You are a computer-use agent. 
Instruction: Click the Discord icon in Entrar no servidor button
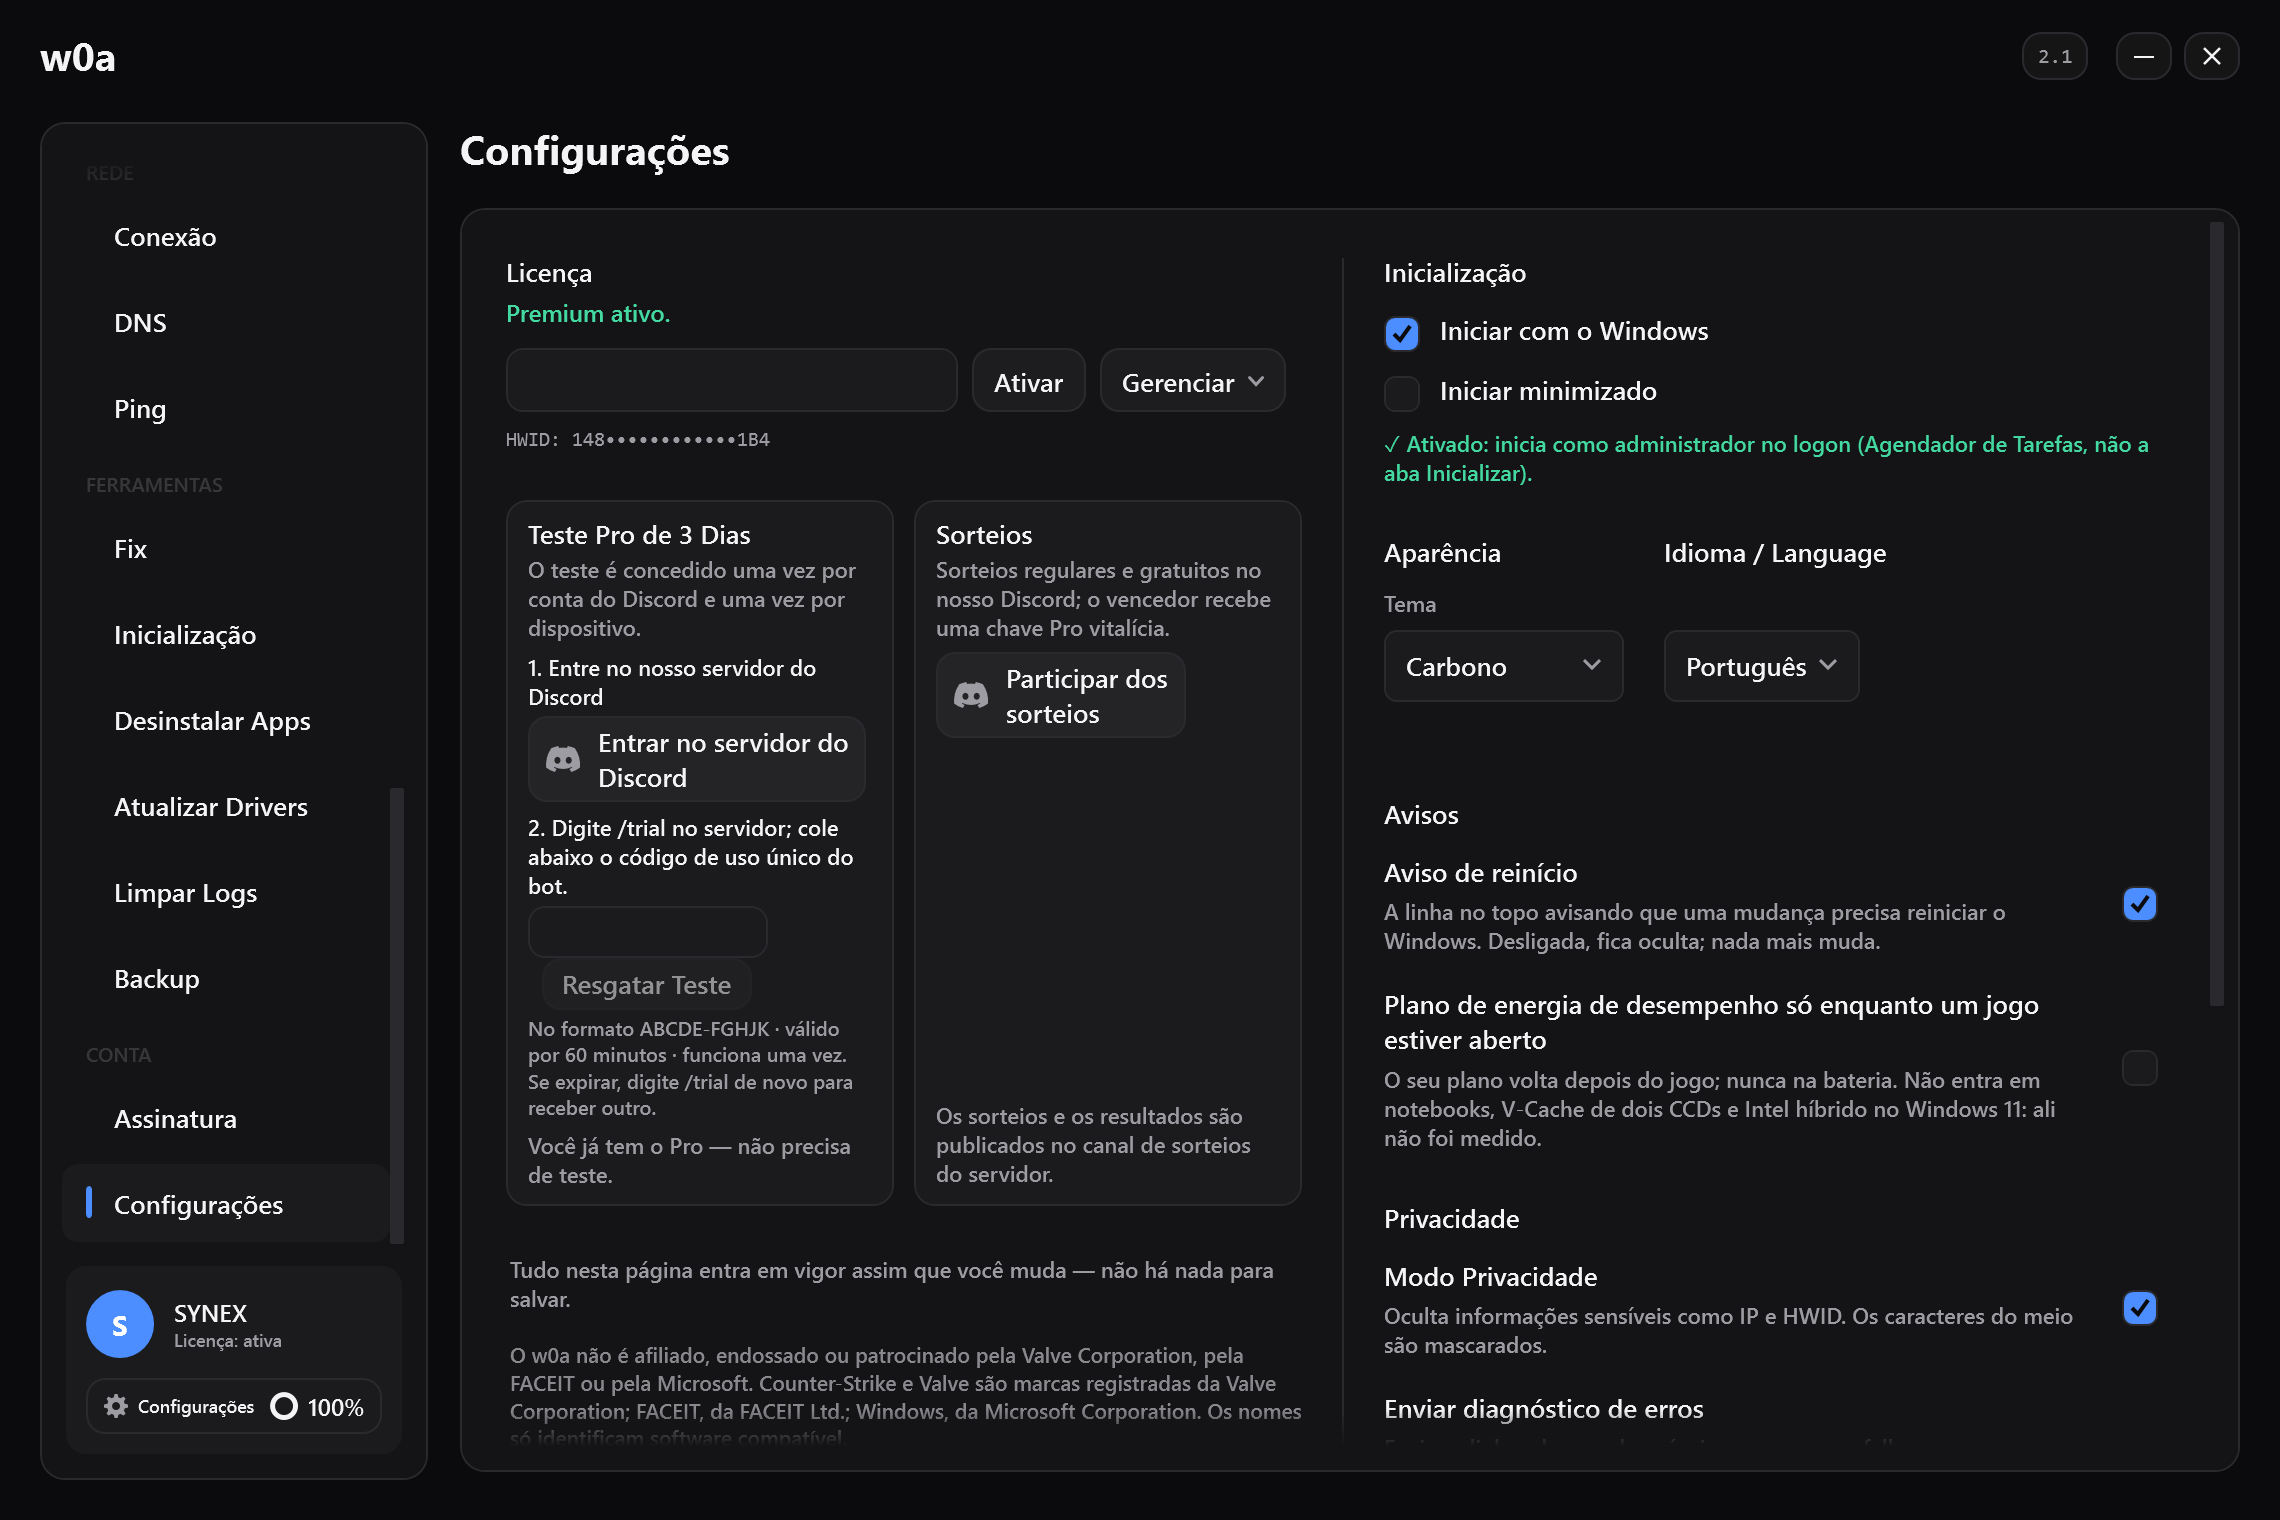[x=563, y=760]
